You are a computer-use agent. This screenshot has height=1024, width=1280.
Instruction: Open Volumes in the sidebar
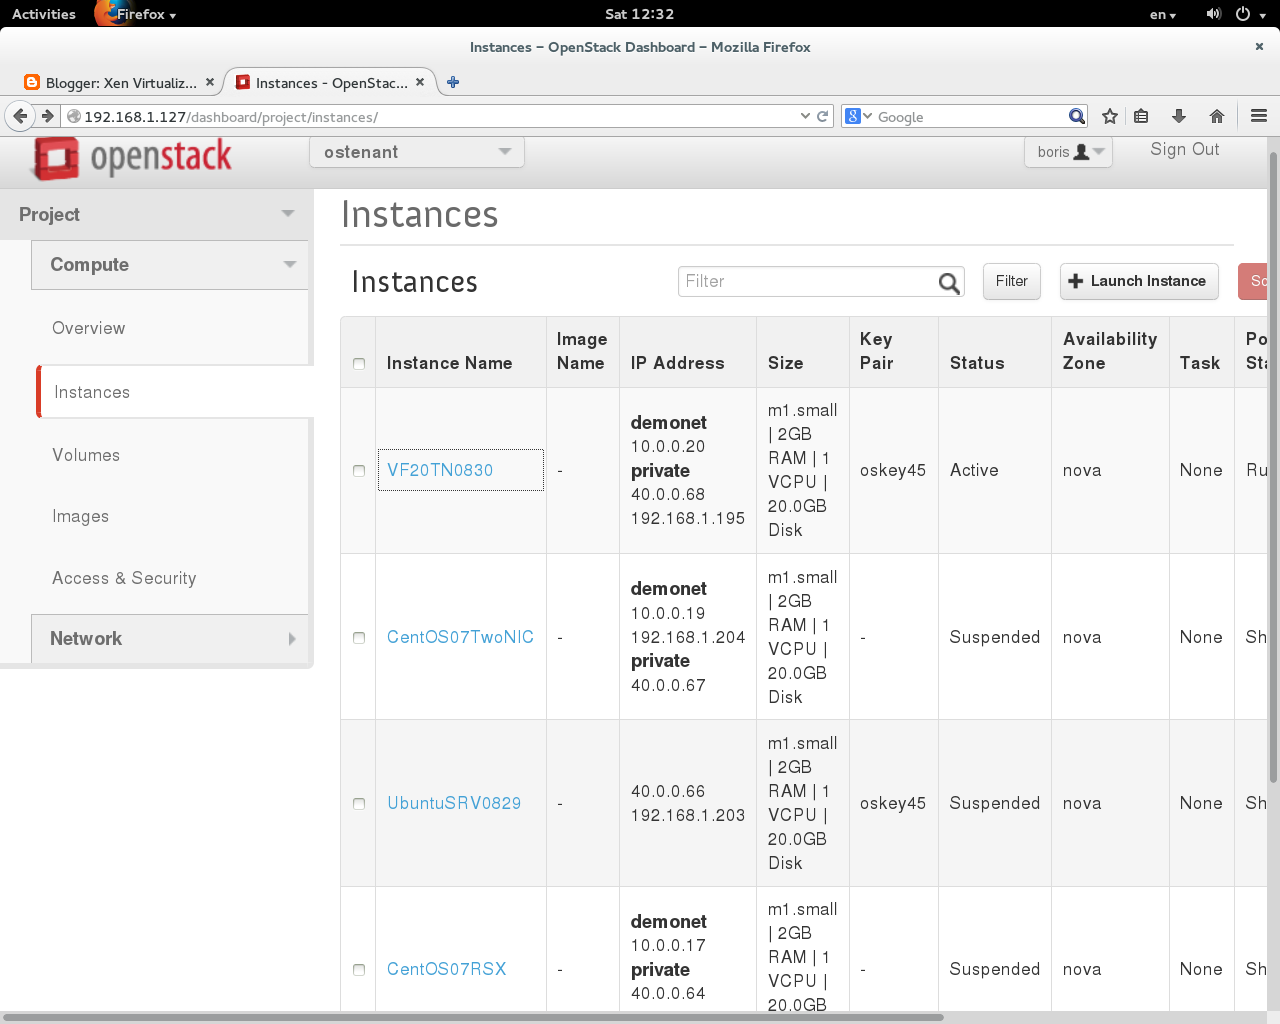point(86,455)
